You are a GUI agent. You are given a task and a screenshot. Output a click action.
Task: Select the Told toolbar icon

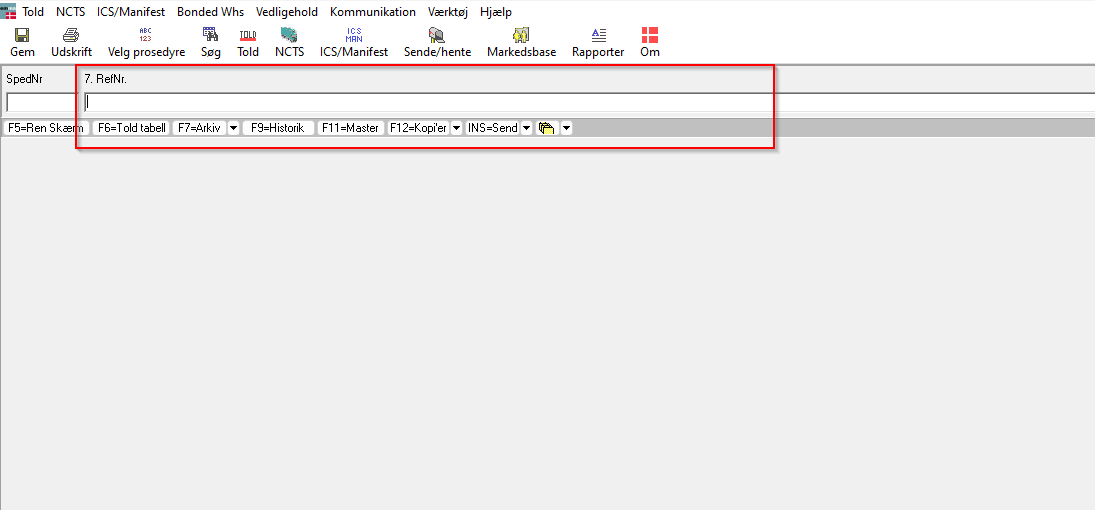click(248, 35)
